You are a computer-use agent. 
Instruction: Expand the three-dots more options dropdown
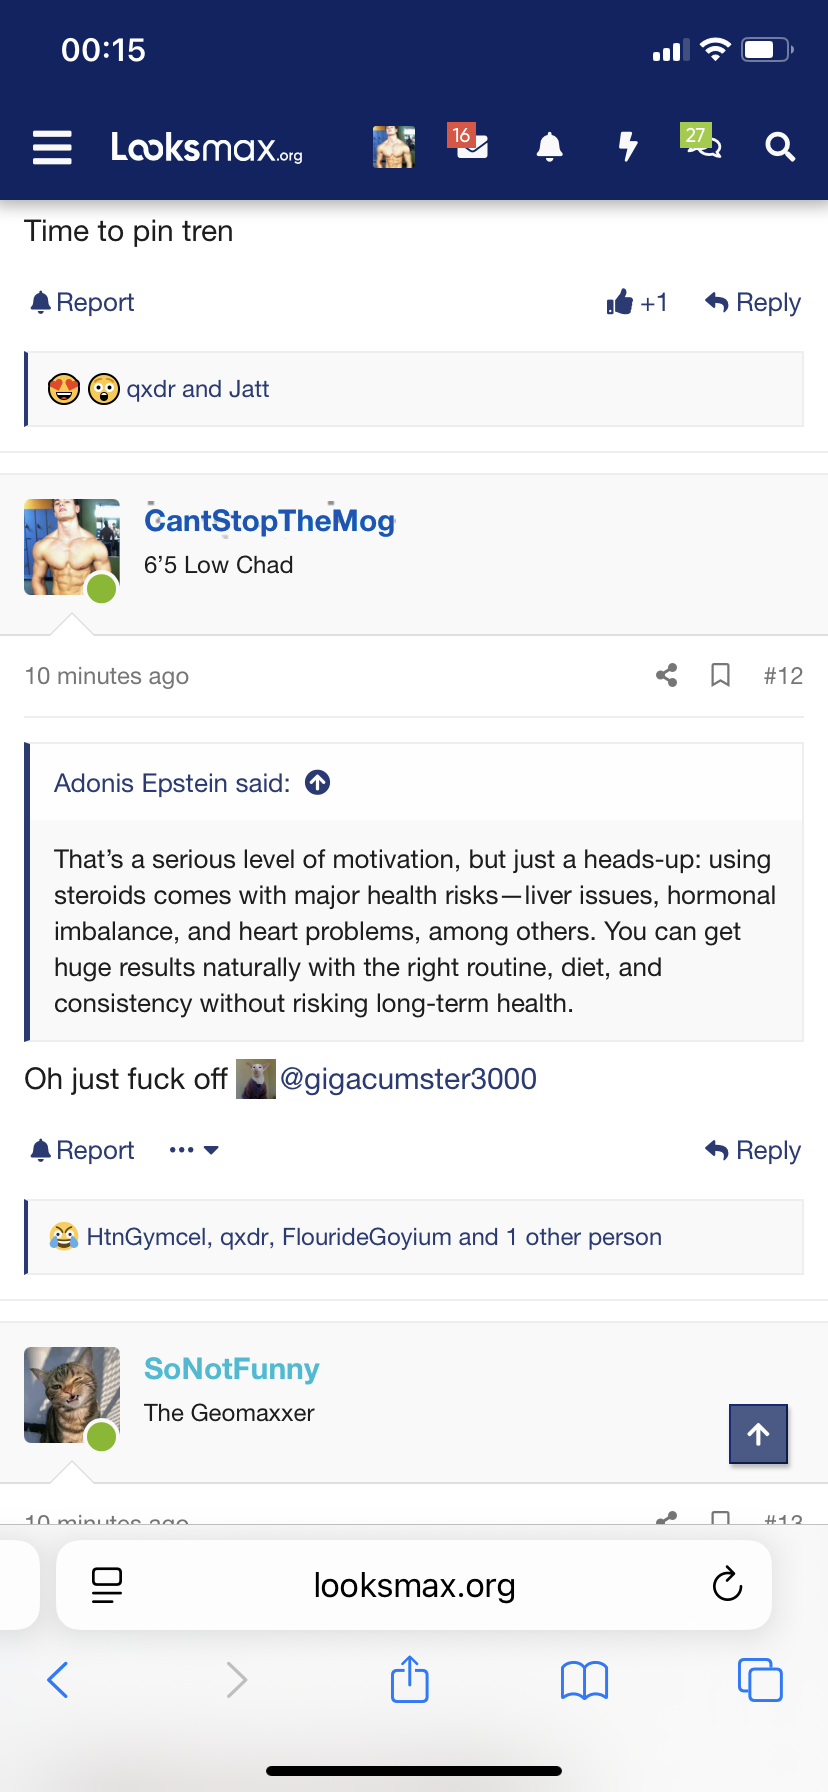(x=194, y=1150)
